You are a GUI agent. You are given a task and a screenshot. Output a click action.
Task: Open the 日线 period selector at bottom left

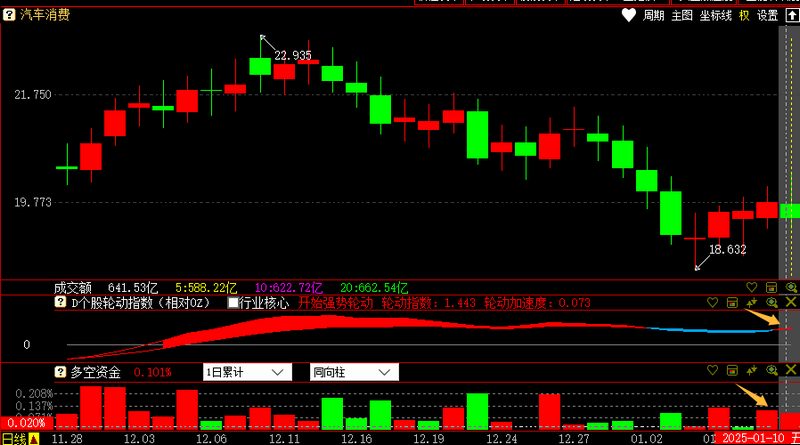coord(14,438)
